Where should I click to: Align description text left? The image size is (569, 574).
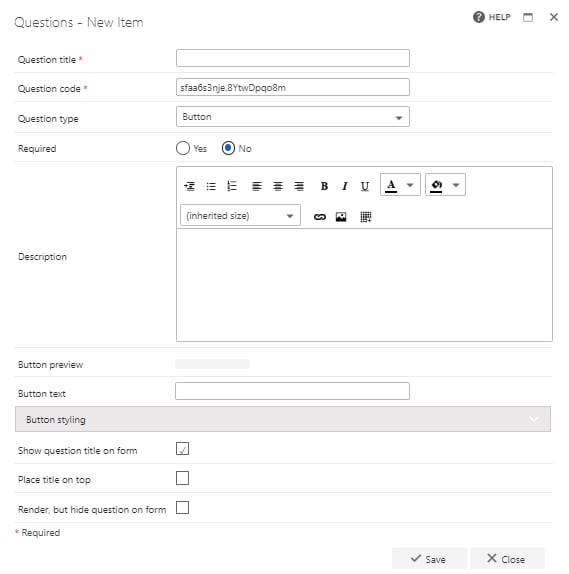tap(257, 186)
